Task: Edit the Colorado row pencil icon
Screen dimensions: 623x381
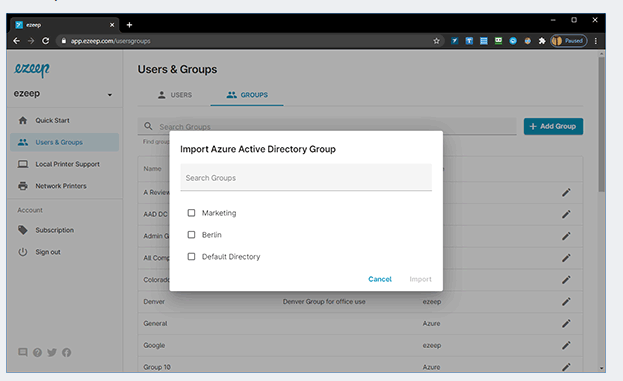Action: 566,280
